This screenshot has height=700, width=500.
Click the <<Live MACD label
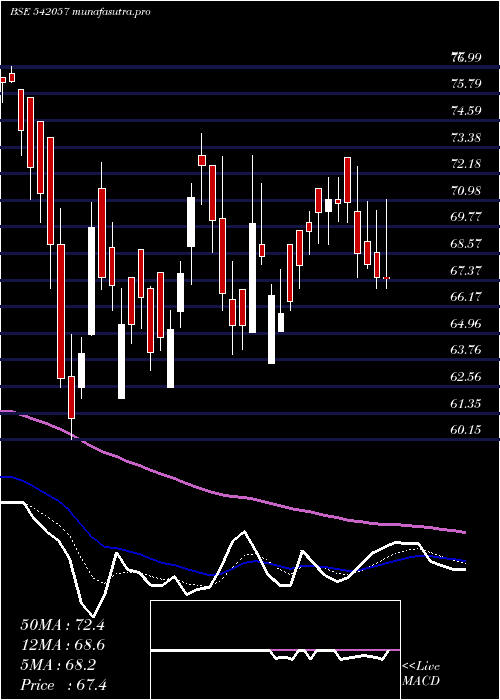(x=421, y=673)
